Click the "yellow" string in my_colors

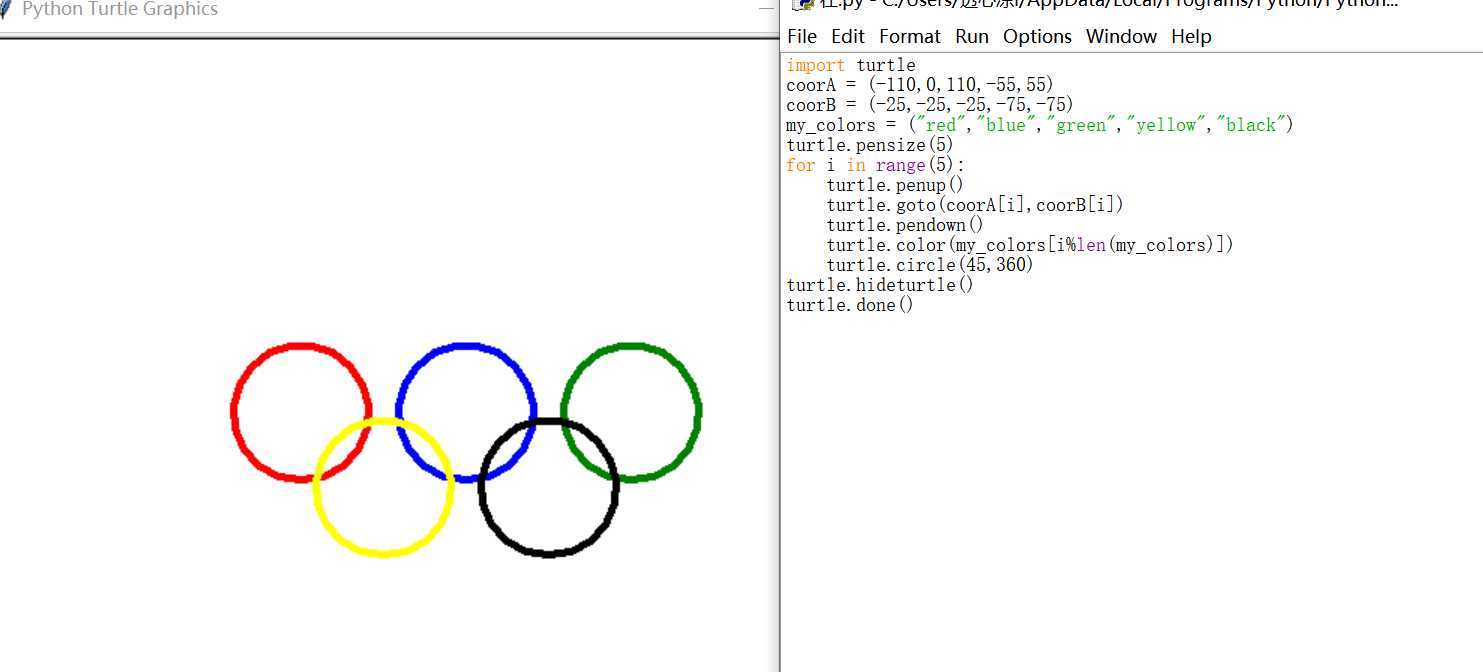(1169, 125)
